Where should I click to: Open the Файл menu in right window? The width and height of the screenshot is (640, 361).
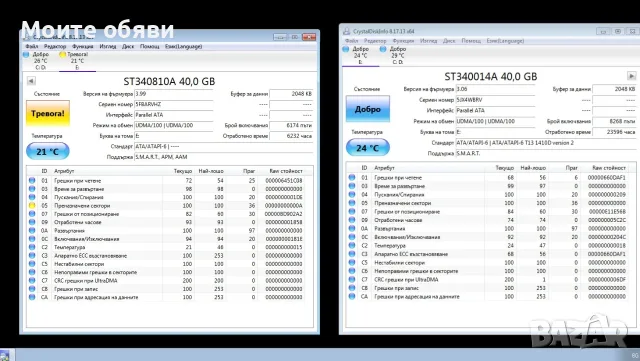(351, 41)
